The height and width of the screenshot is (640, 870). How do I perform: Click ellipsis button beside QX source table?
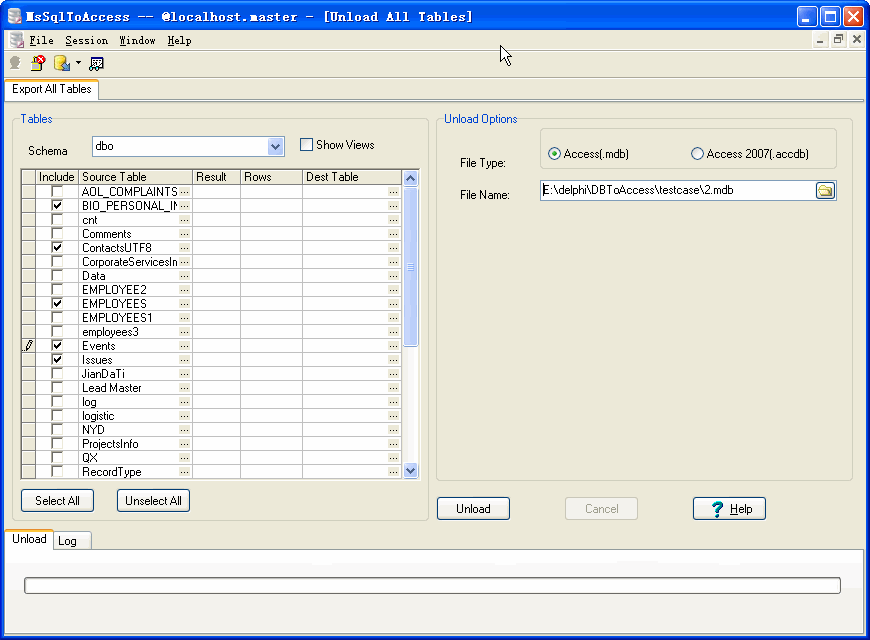pos(185,458)
